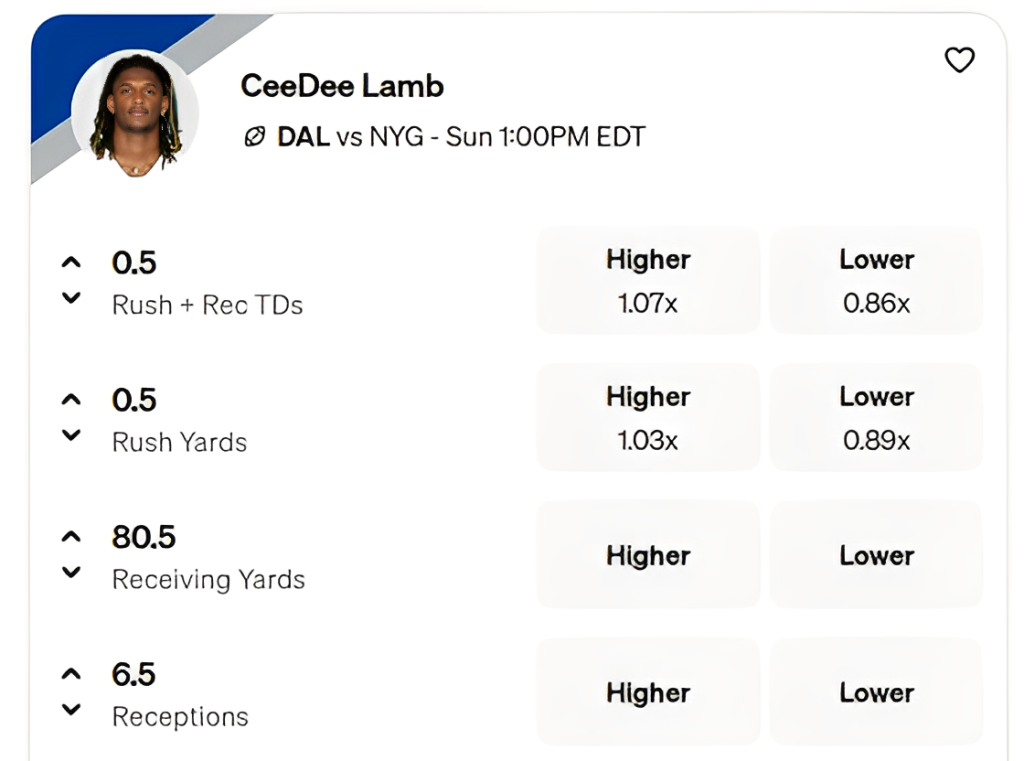1024x761 pixels.
Task: Decrease the Receiving Yards line
Action: [x=70, y=571]
